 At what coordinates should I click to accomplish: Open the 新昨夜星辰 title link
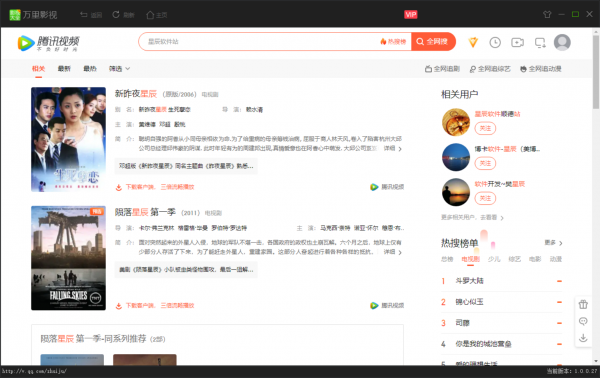tap(136, 94)
